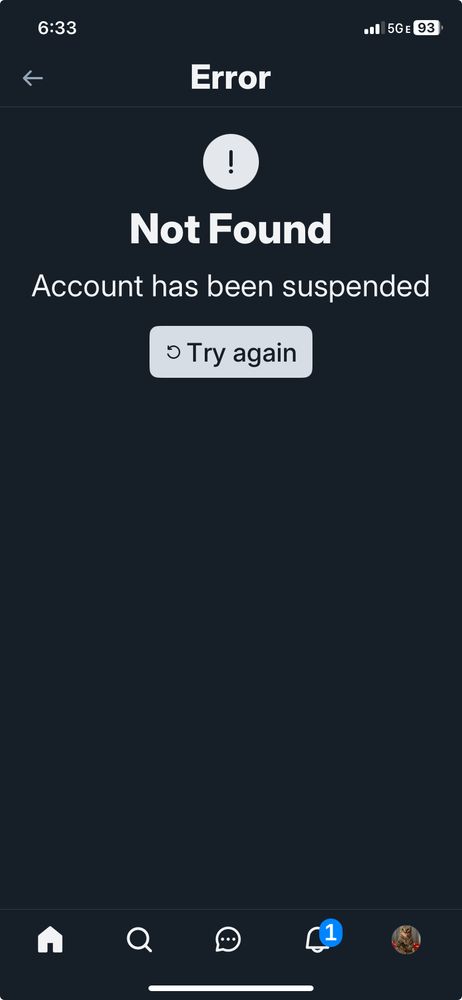The image size is (462, 1000).
Task: Open the profile avatar tab
Action: pyautogui.click(x=406, y=939)
